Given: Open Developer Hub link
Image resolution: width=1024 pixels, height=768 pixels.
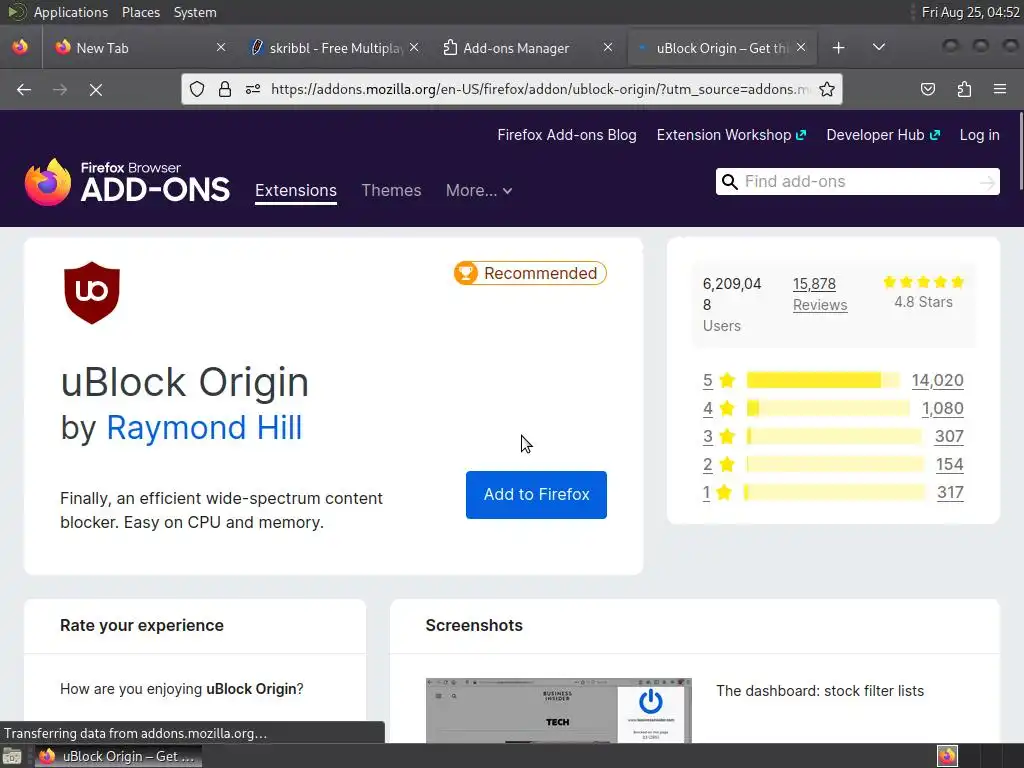Looking at the screenshot, I should pos(883,135).
